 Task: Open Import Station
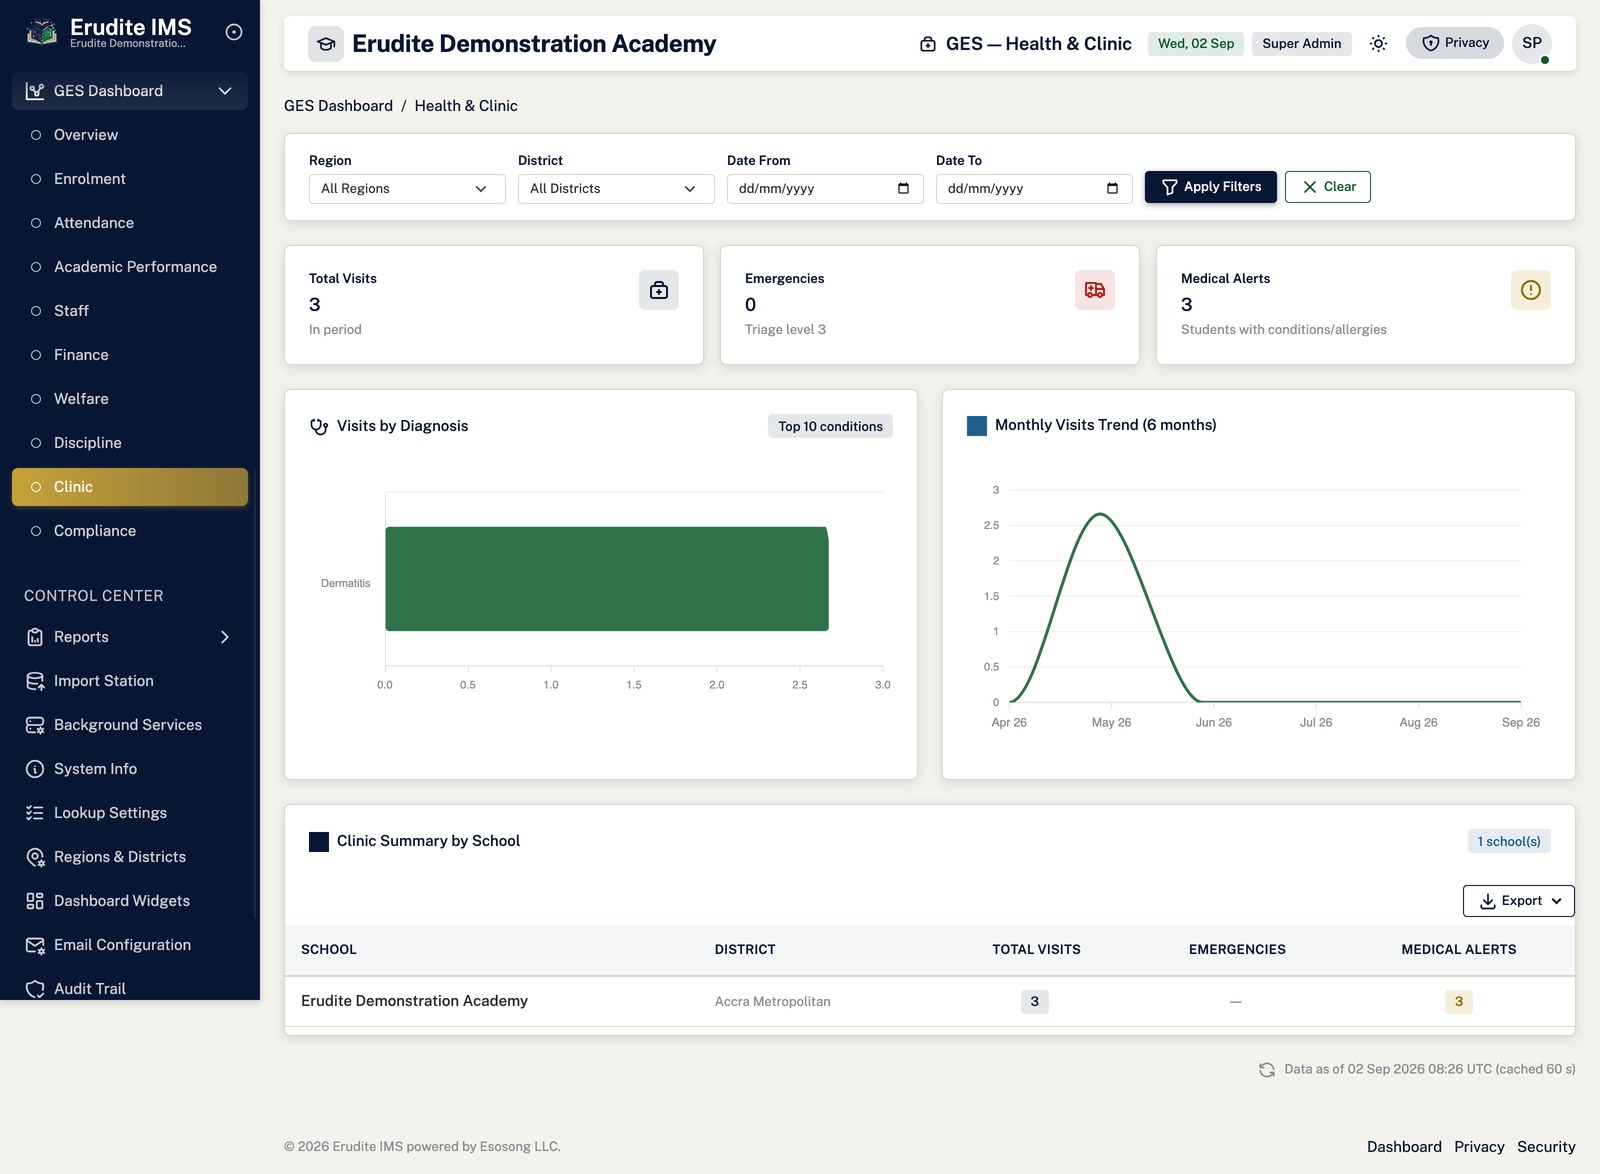[x=130, y=681]
